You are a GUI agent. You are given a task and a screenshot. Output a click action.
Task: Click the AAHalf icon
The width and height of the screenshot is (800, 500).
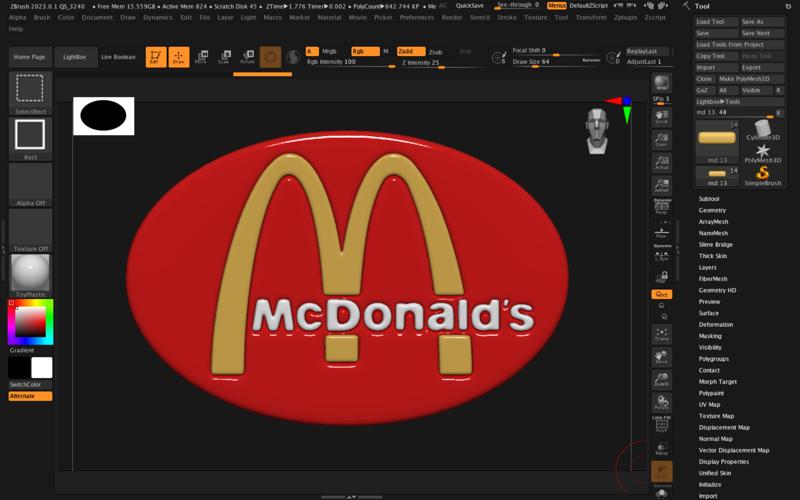pyautogui.click(x=661, y=186)
